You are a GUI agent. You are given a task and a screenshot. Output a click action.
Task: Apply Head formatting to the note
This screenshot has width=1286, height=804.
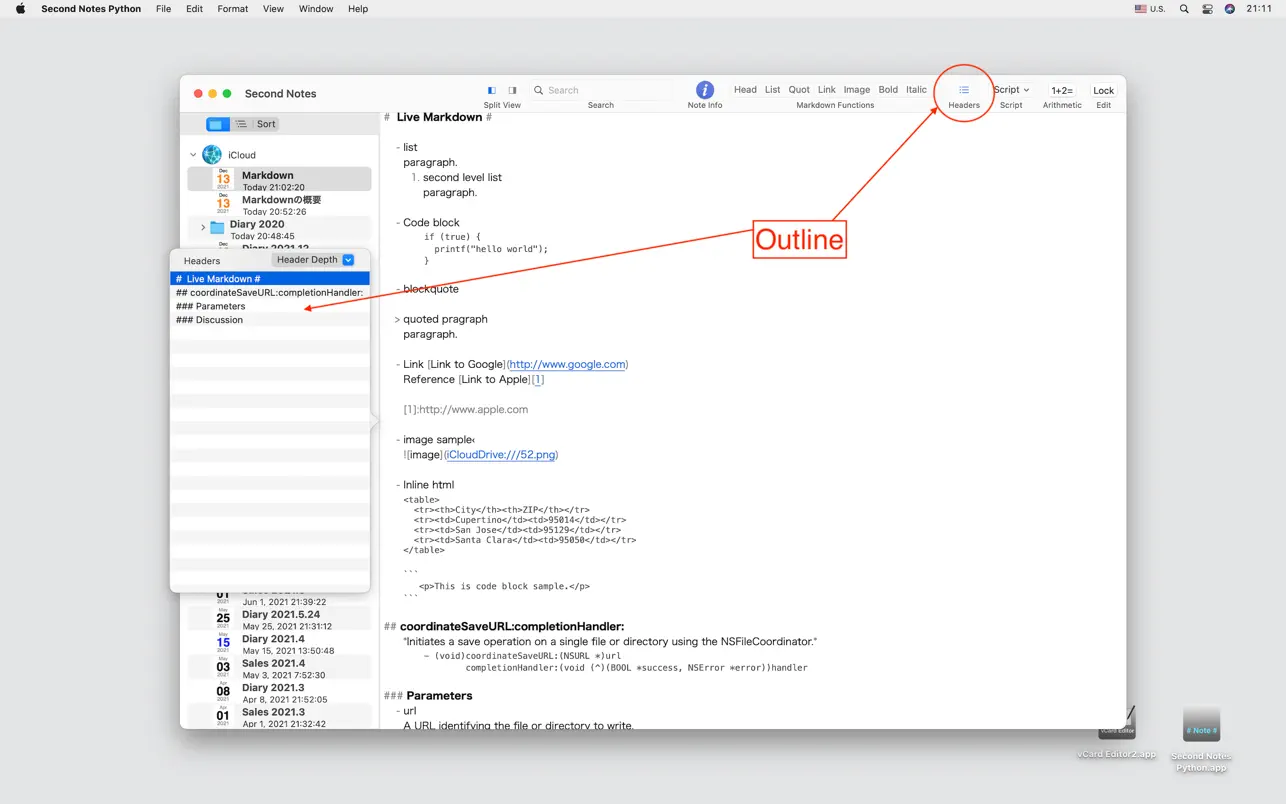click(x=745, y=89)
